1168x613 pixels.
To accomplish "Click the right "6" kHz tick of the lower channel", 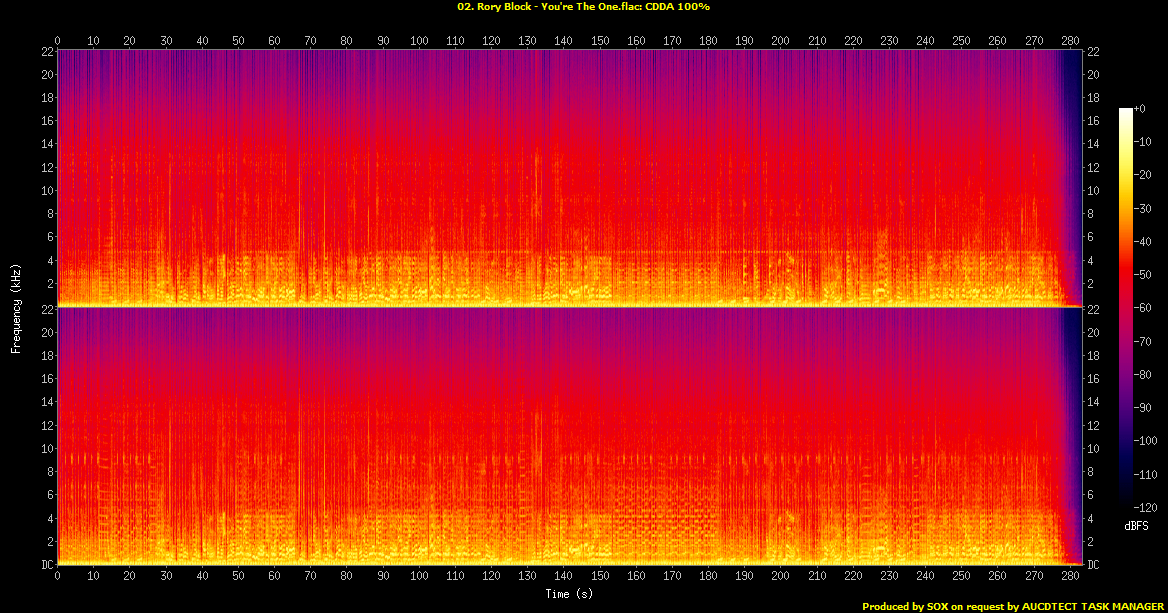I will tap(1089, 495).
